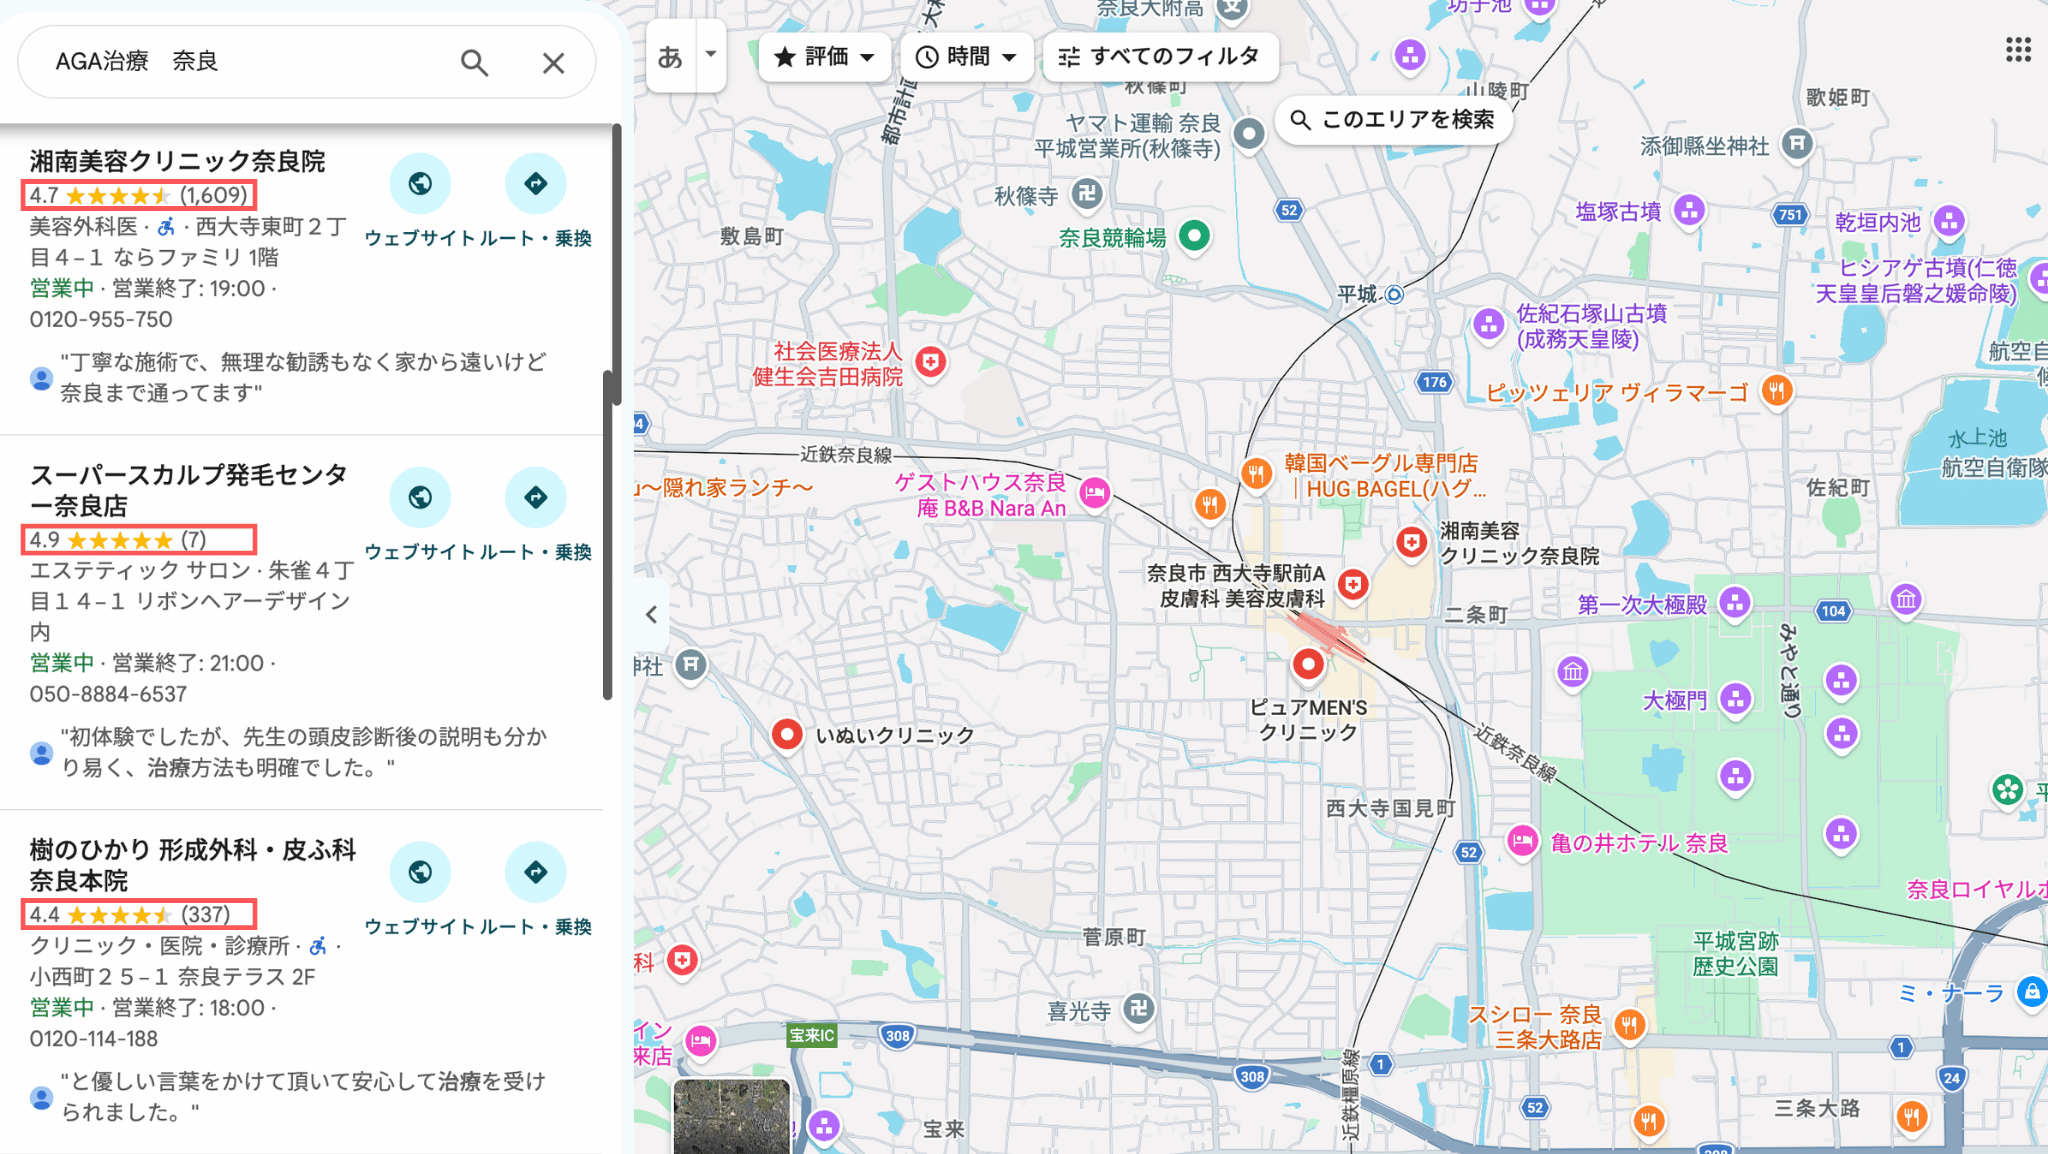
Task: Open the 樹のひかり 形成外科・皮ふ科 listing title
Action: (x=193, y=865)
